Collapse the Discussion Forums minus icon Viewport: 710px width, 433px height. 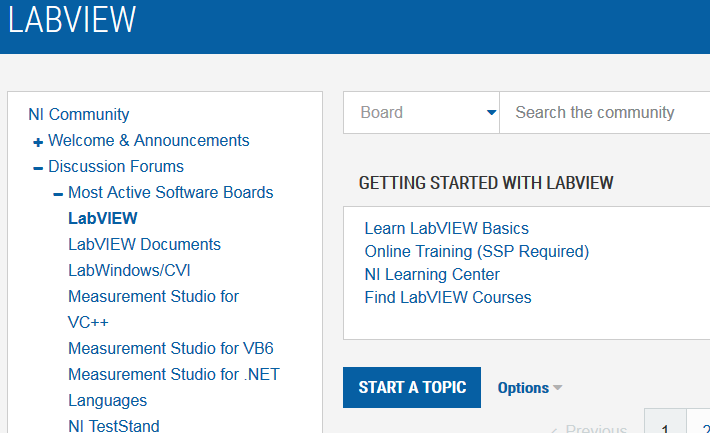38,168
